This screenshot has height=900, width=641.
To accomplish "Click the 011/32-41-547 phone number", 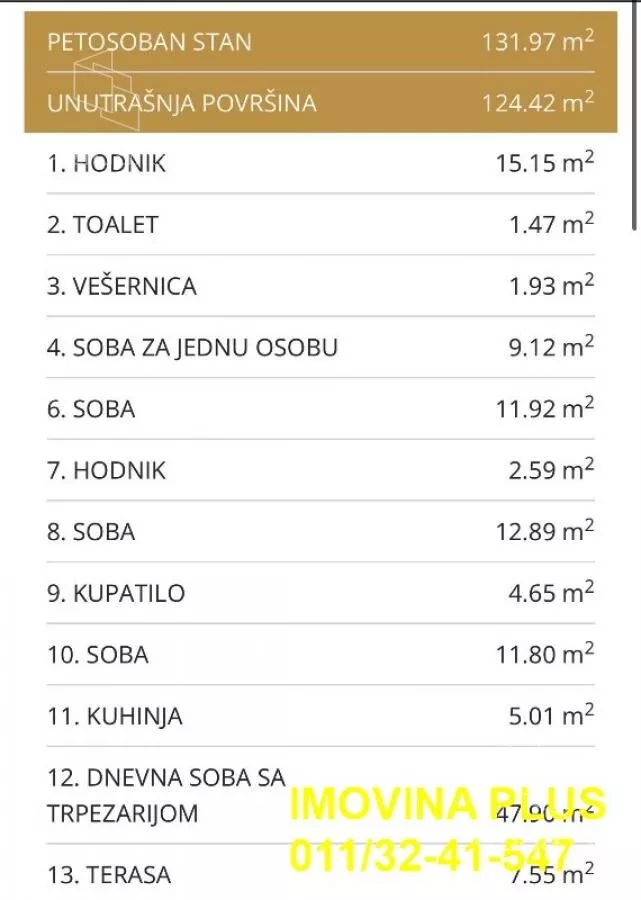I will [x=430, y=855].
